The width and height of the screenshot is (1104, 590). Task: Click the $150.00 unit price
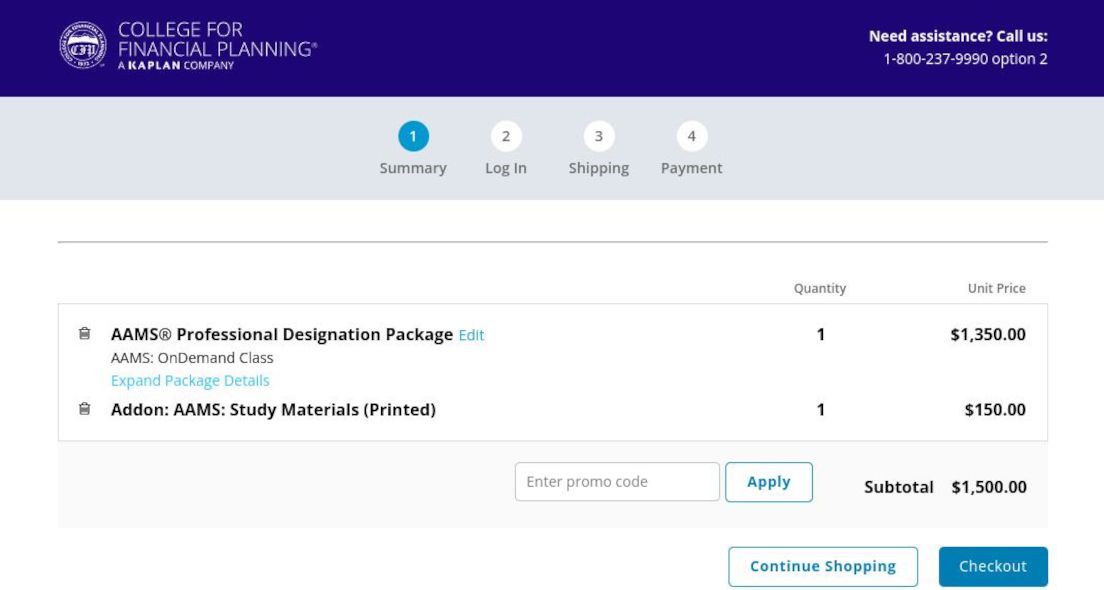pyautogui.click(x=995, y=410)
